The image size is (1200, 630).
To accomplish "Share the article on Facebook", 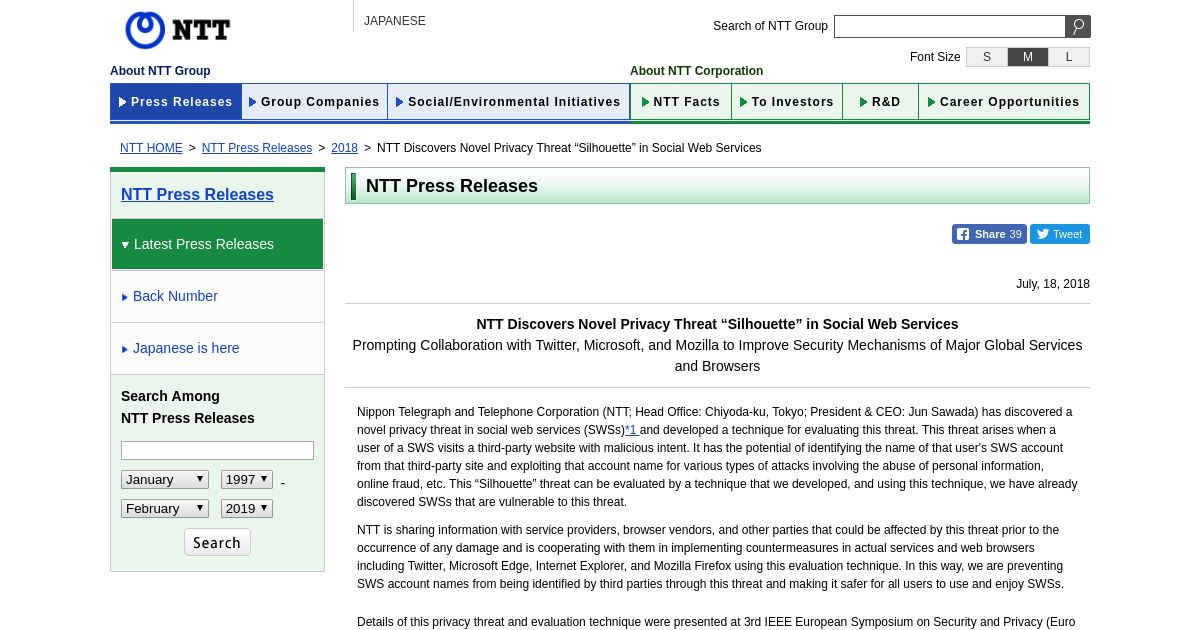I will 989,234.
